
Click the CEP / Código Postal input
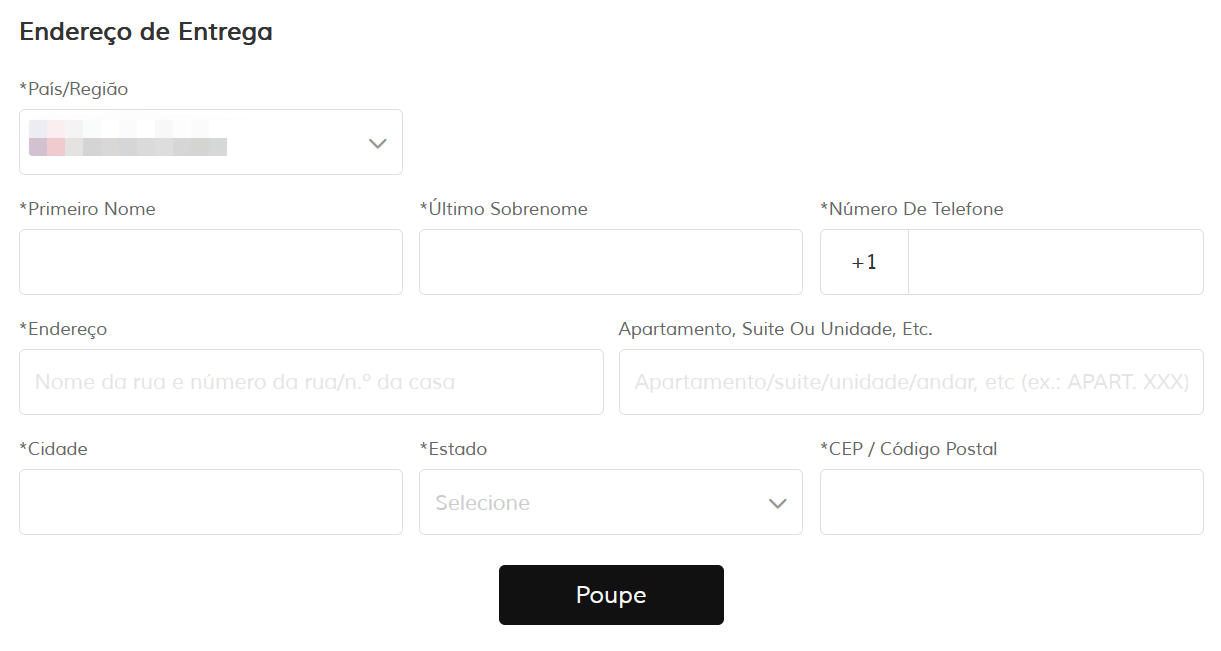(x=1011, y=502)
